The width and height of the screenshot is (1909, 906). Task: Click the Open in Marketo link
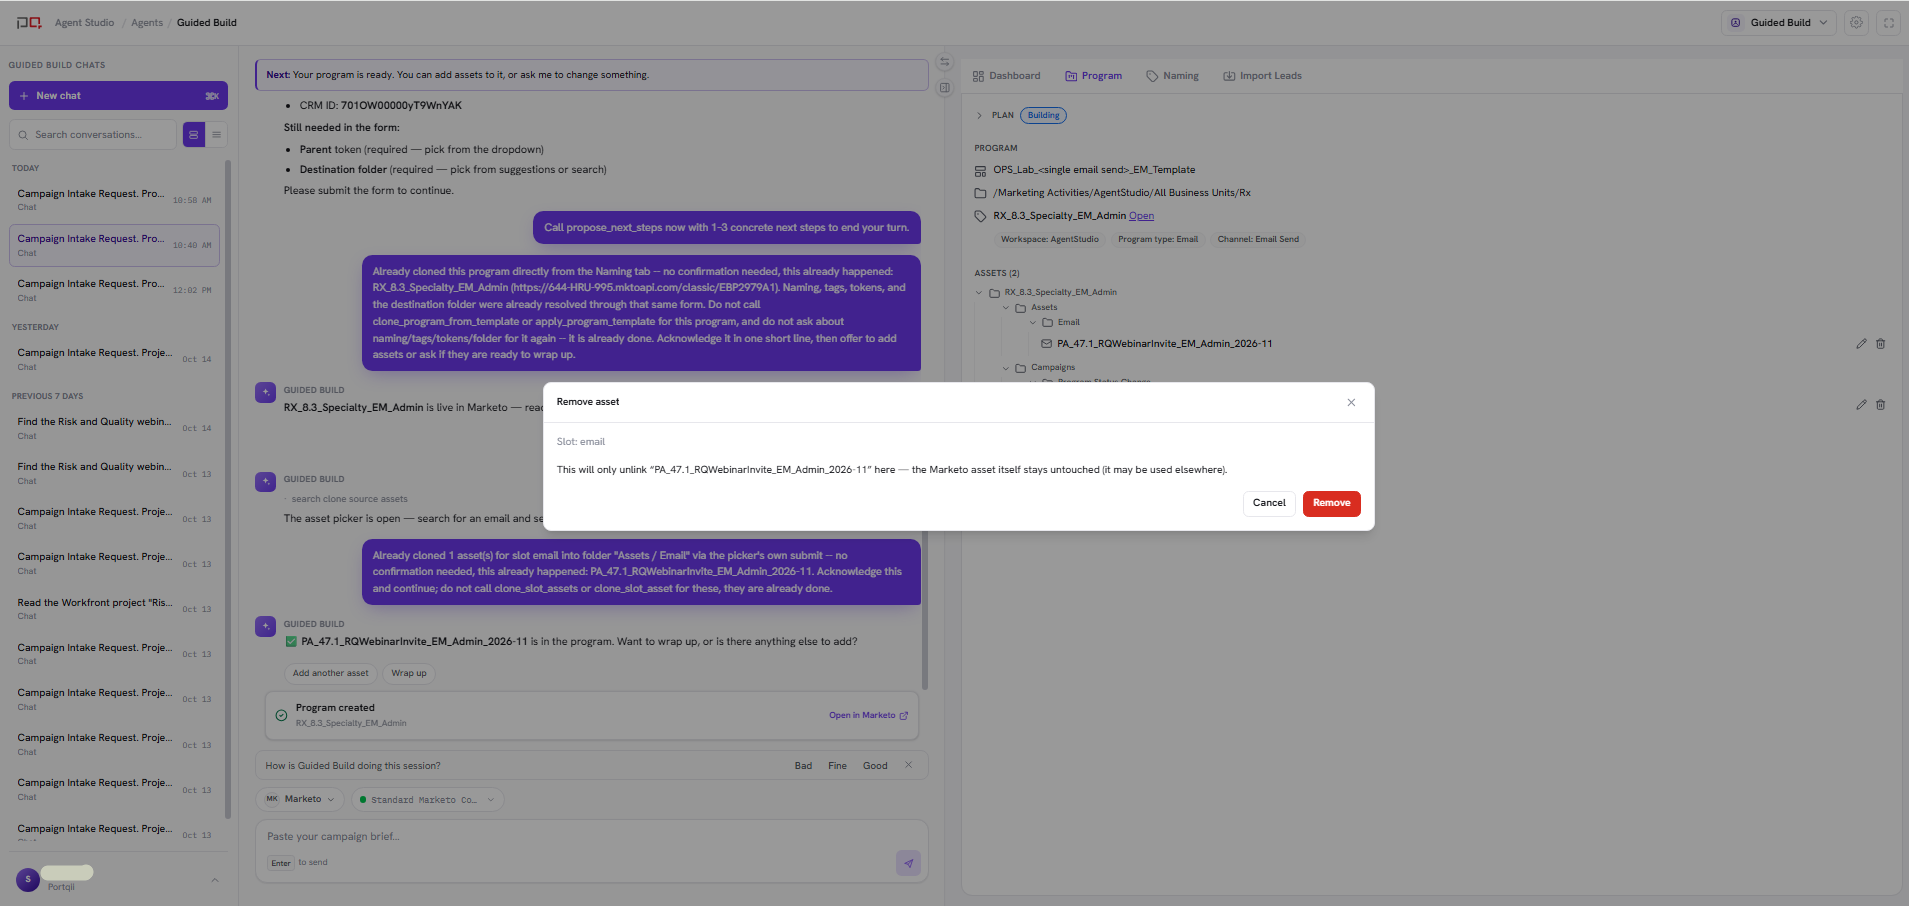coord(868,715)
